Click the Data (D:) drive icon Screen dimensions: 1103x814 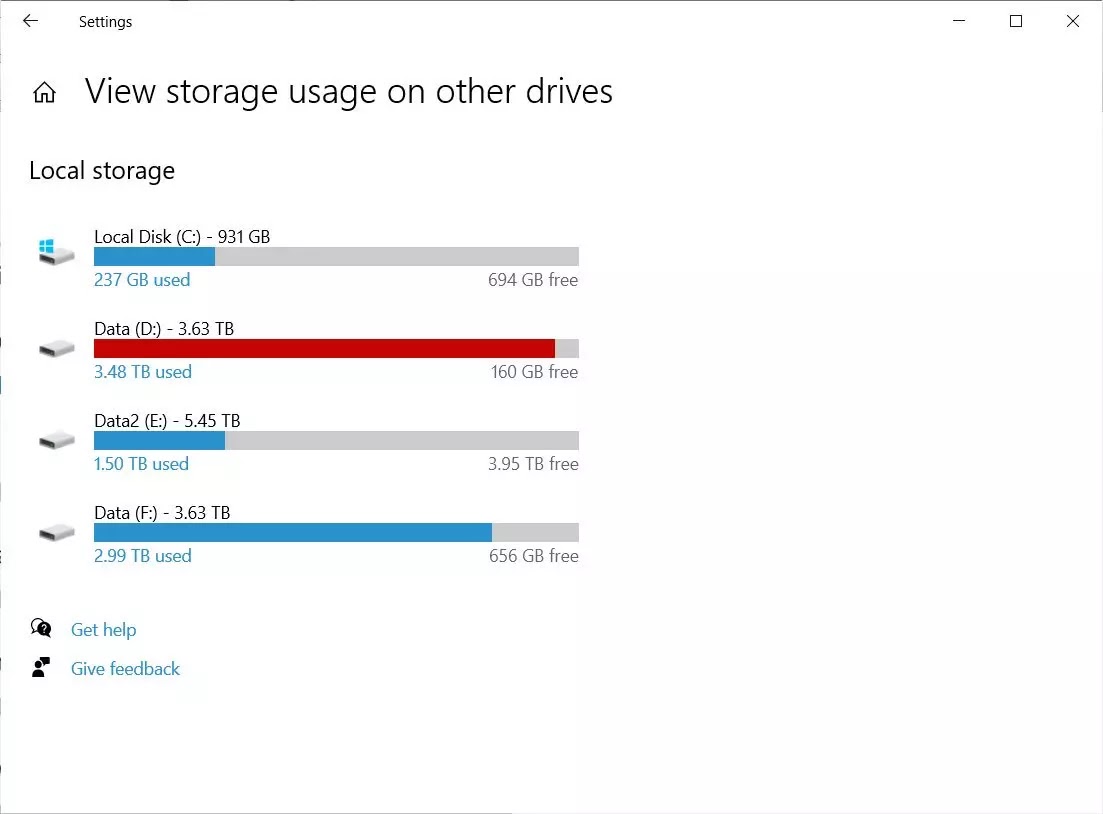pos(56,348)
